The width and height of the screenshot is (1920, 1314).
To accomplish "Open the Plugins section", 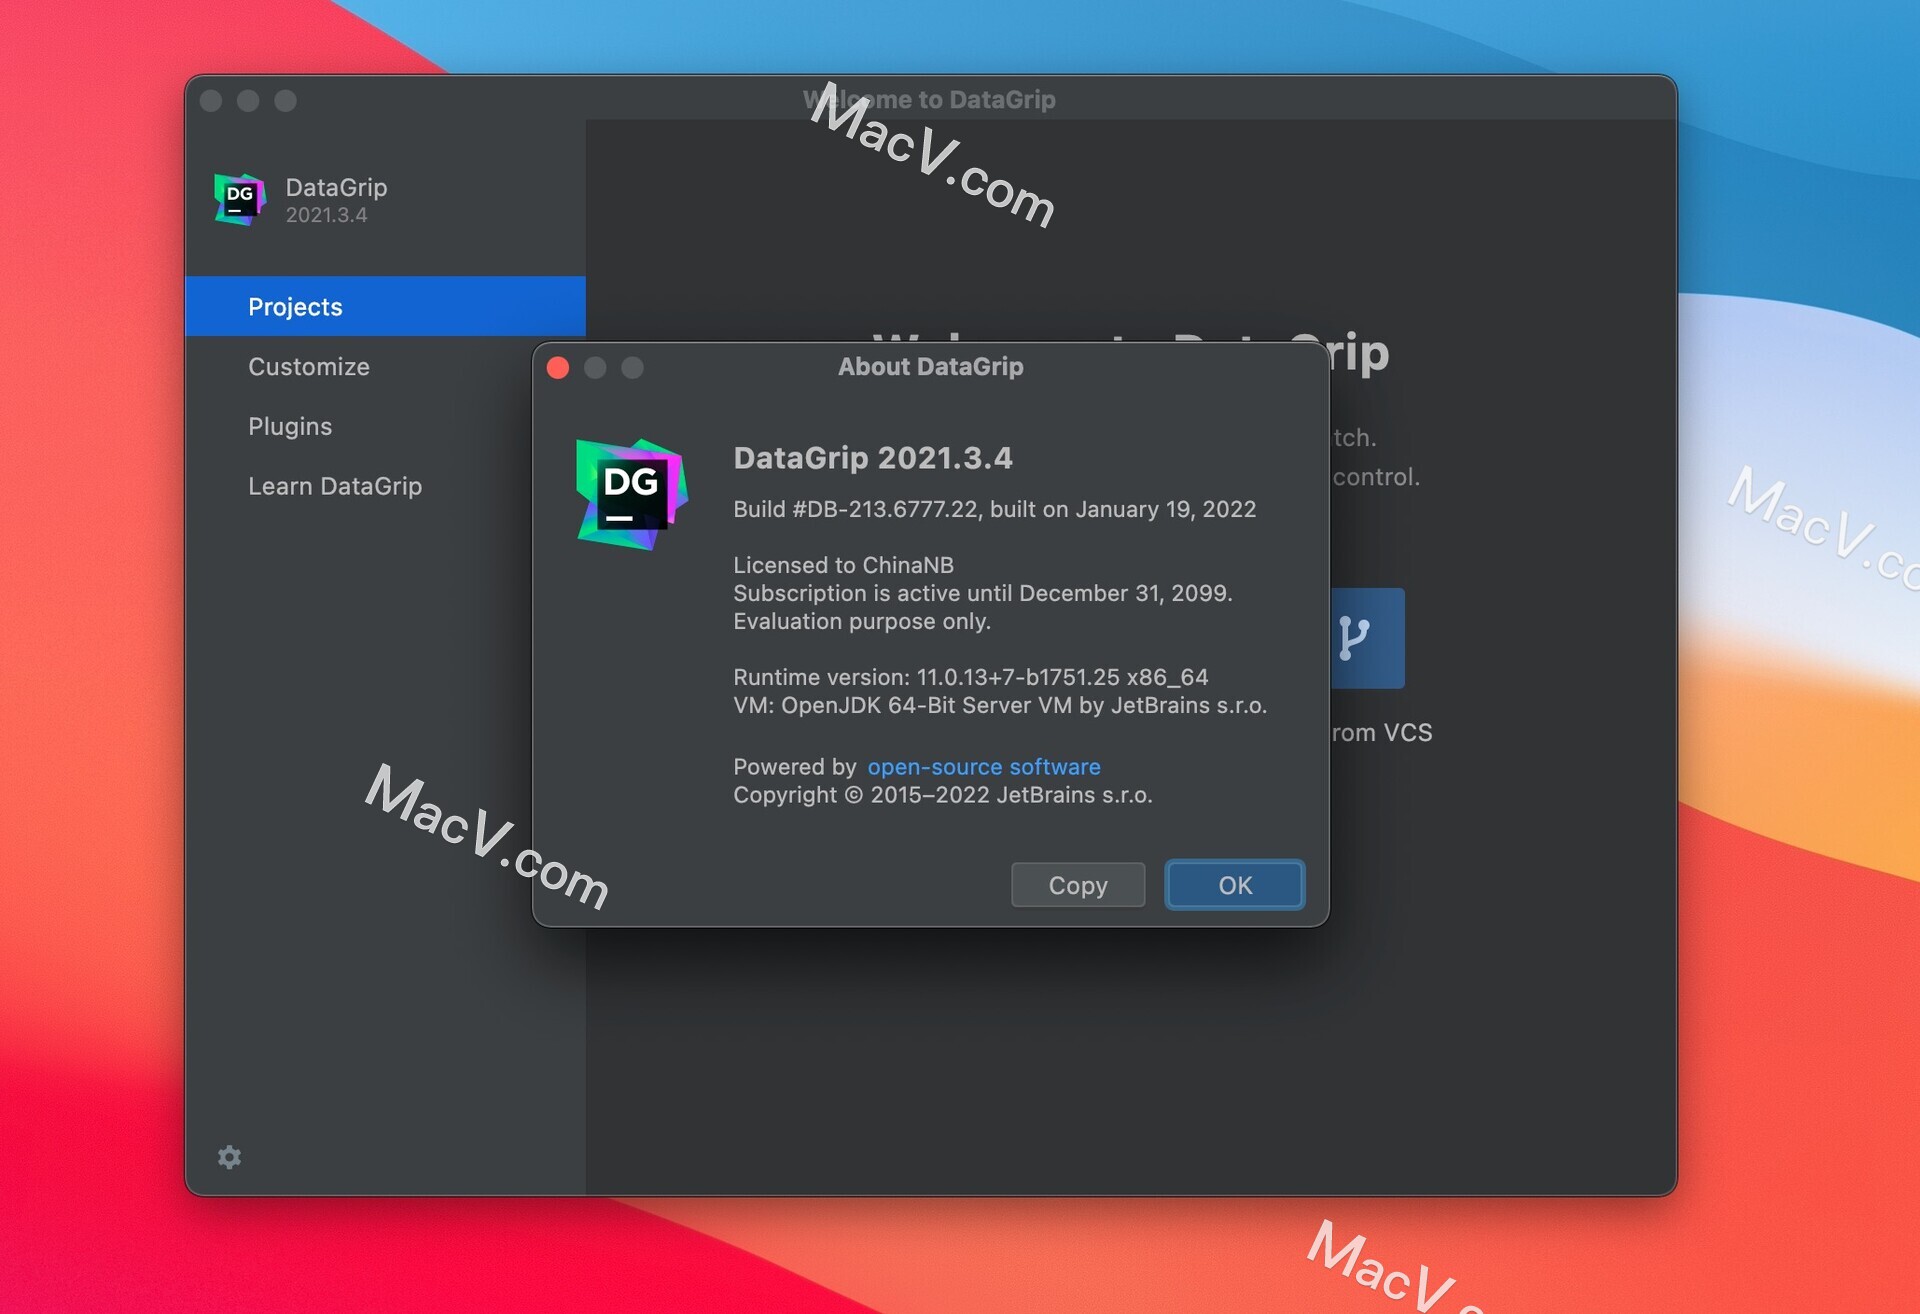I will [289, 426].
